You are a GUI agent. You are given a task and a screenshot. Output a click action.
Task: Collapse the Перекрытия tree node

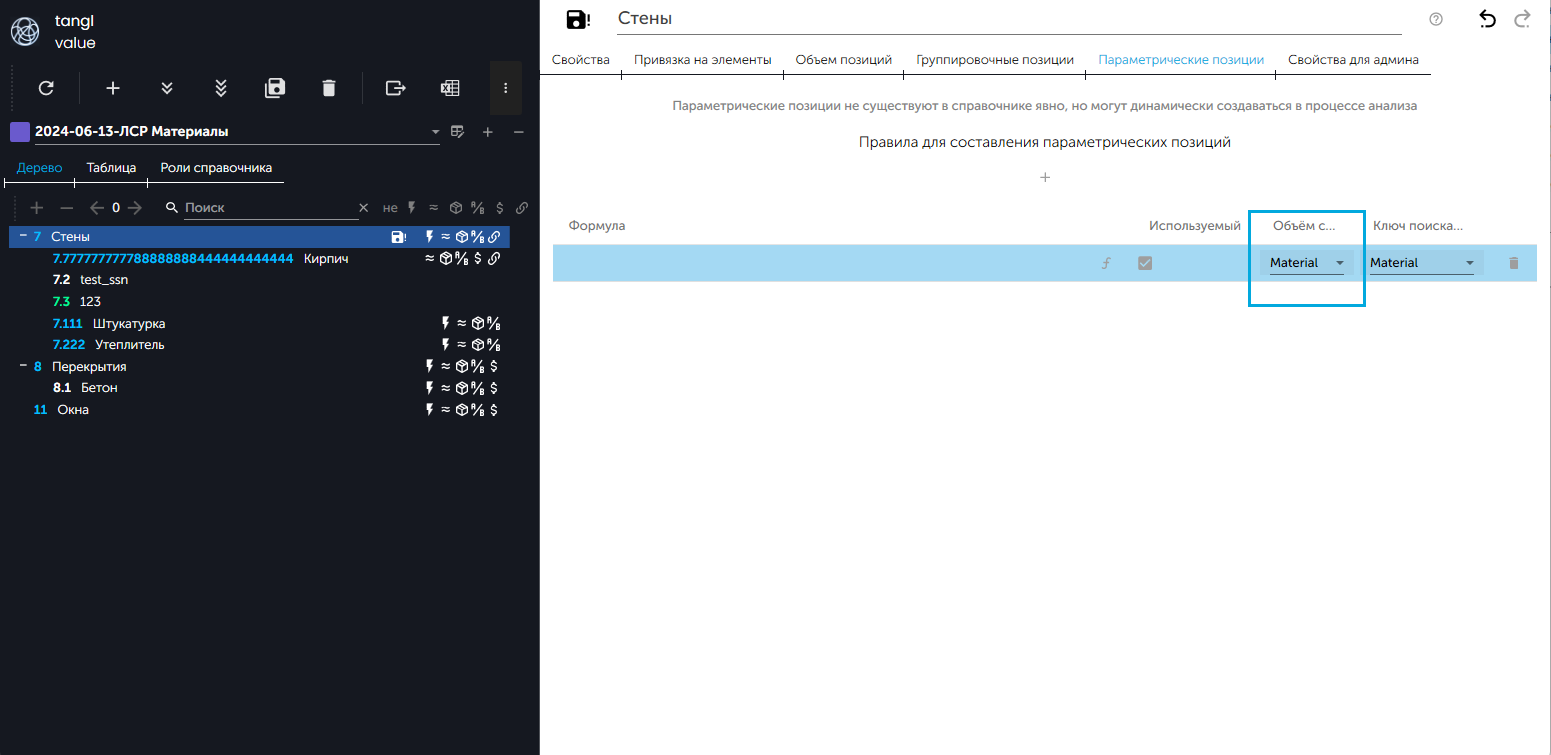(x=22, y=366)
